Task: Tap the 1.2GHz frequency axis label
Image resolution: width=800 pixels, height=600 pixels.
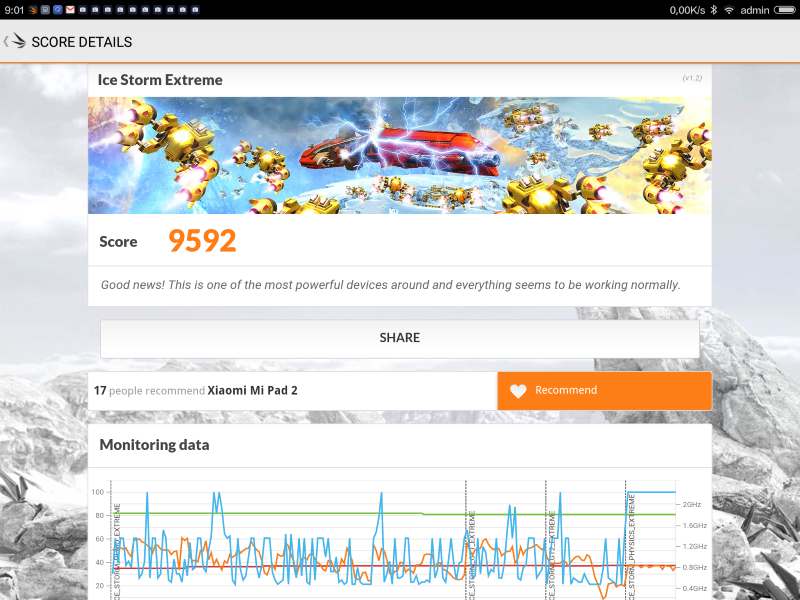Action: pyautogui.click(x=694, y=546)
